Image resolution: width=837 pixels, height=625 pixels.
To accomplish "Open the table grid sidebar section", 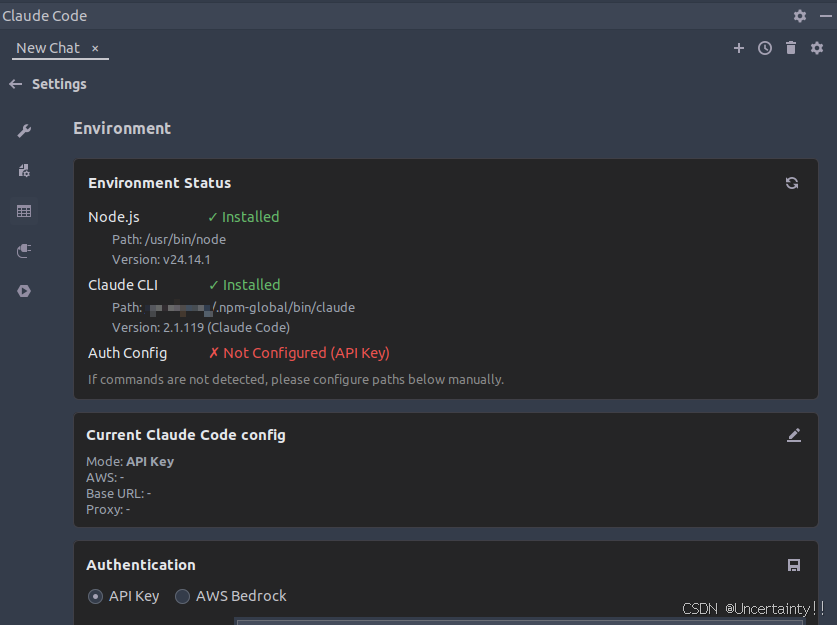I will [24, 211].
